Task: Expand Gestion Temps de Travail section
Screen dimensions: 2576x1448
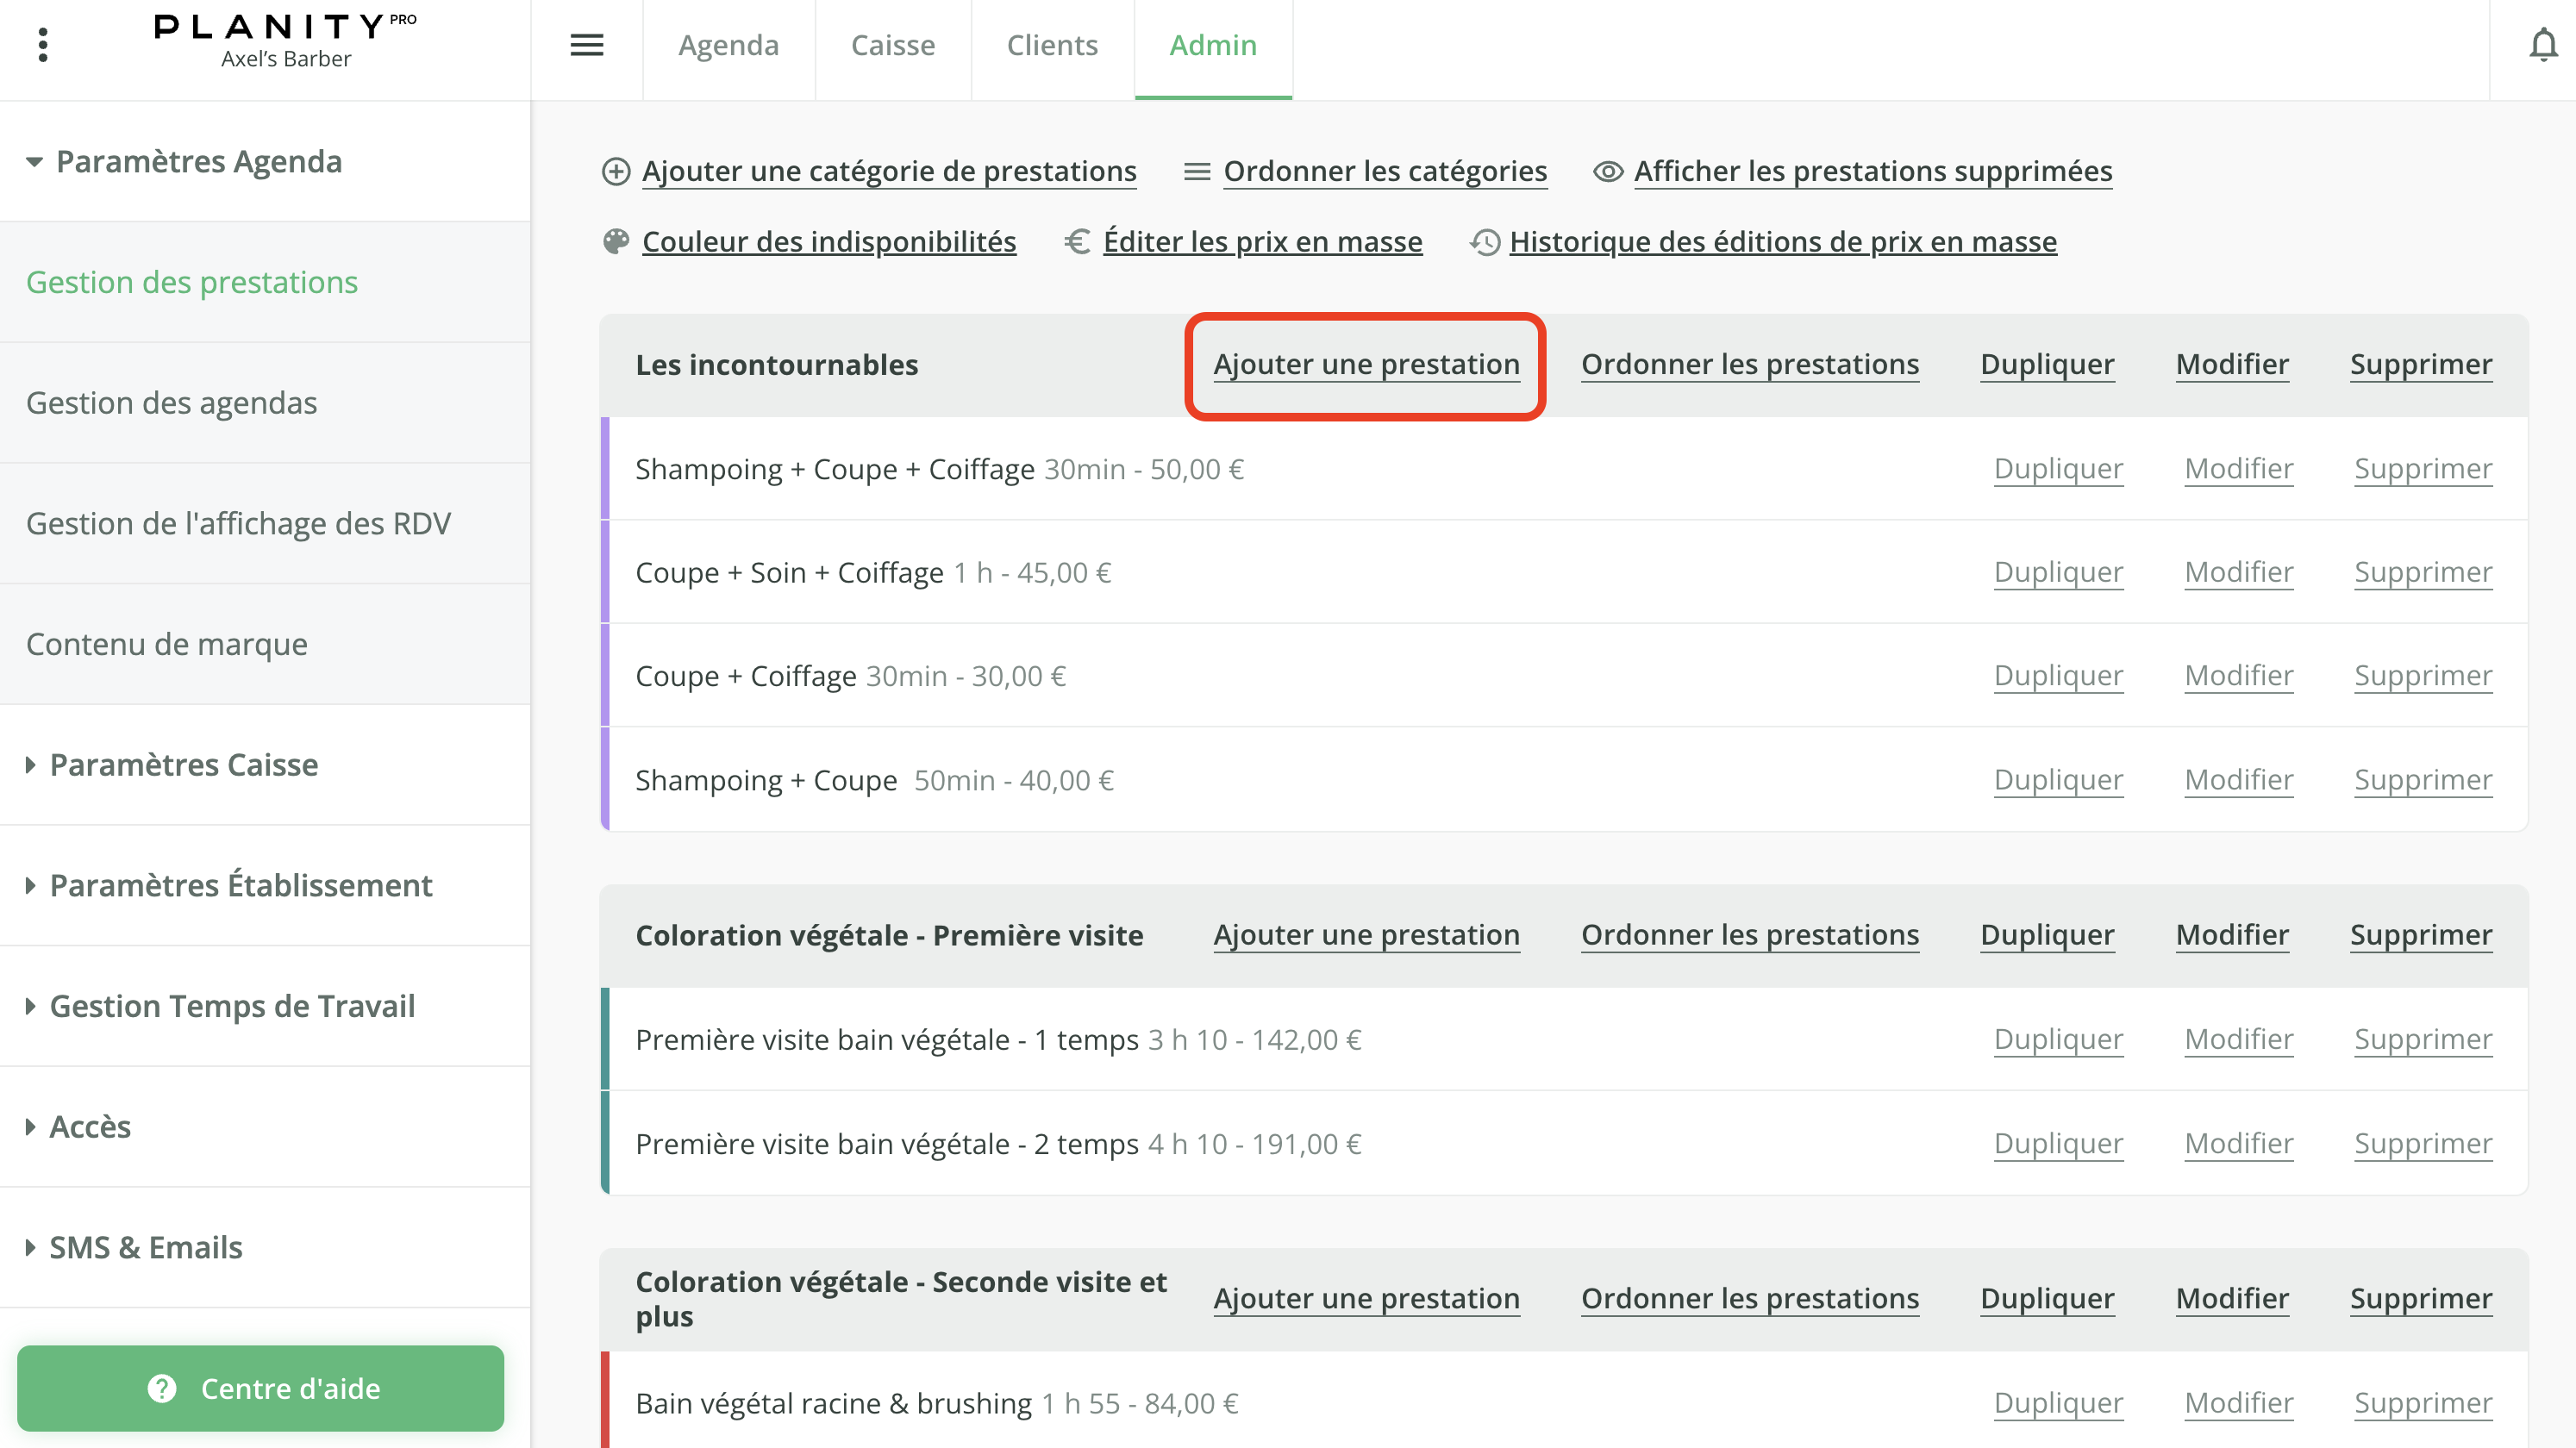Action: point(31,1006)
